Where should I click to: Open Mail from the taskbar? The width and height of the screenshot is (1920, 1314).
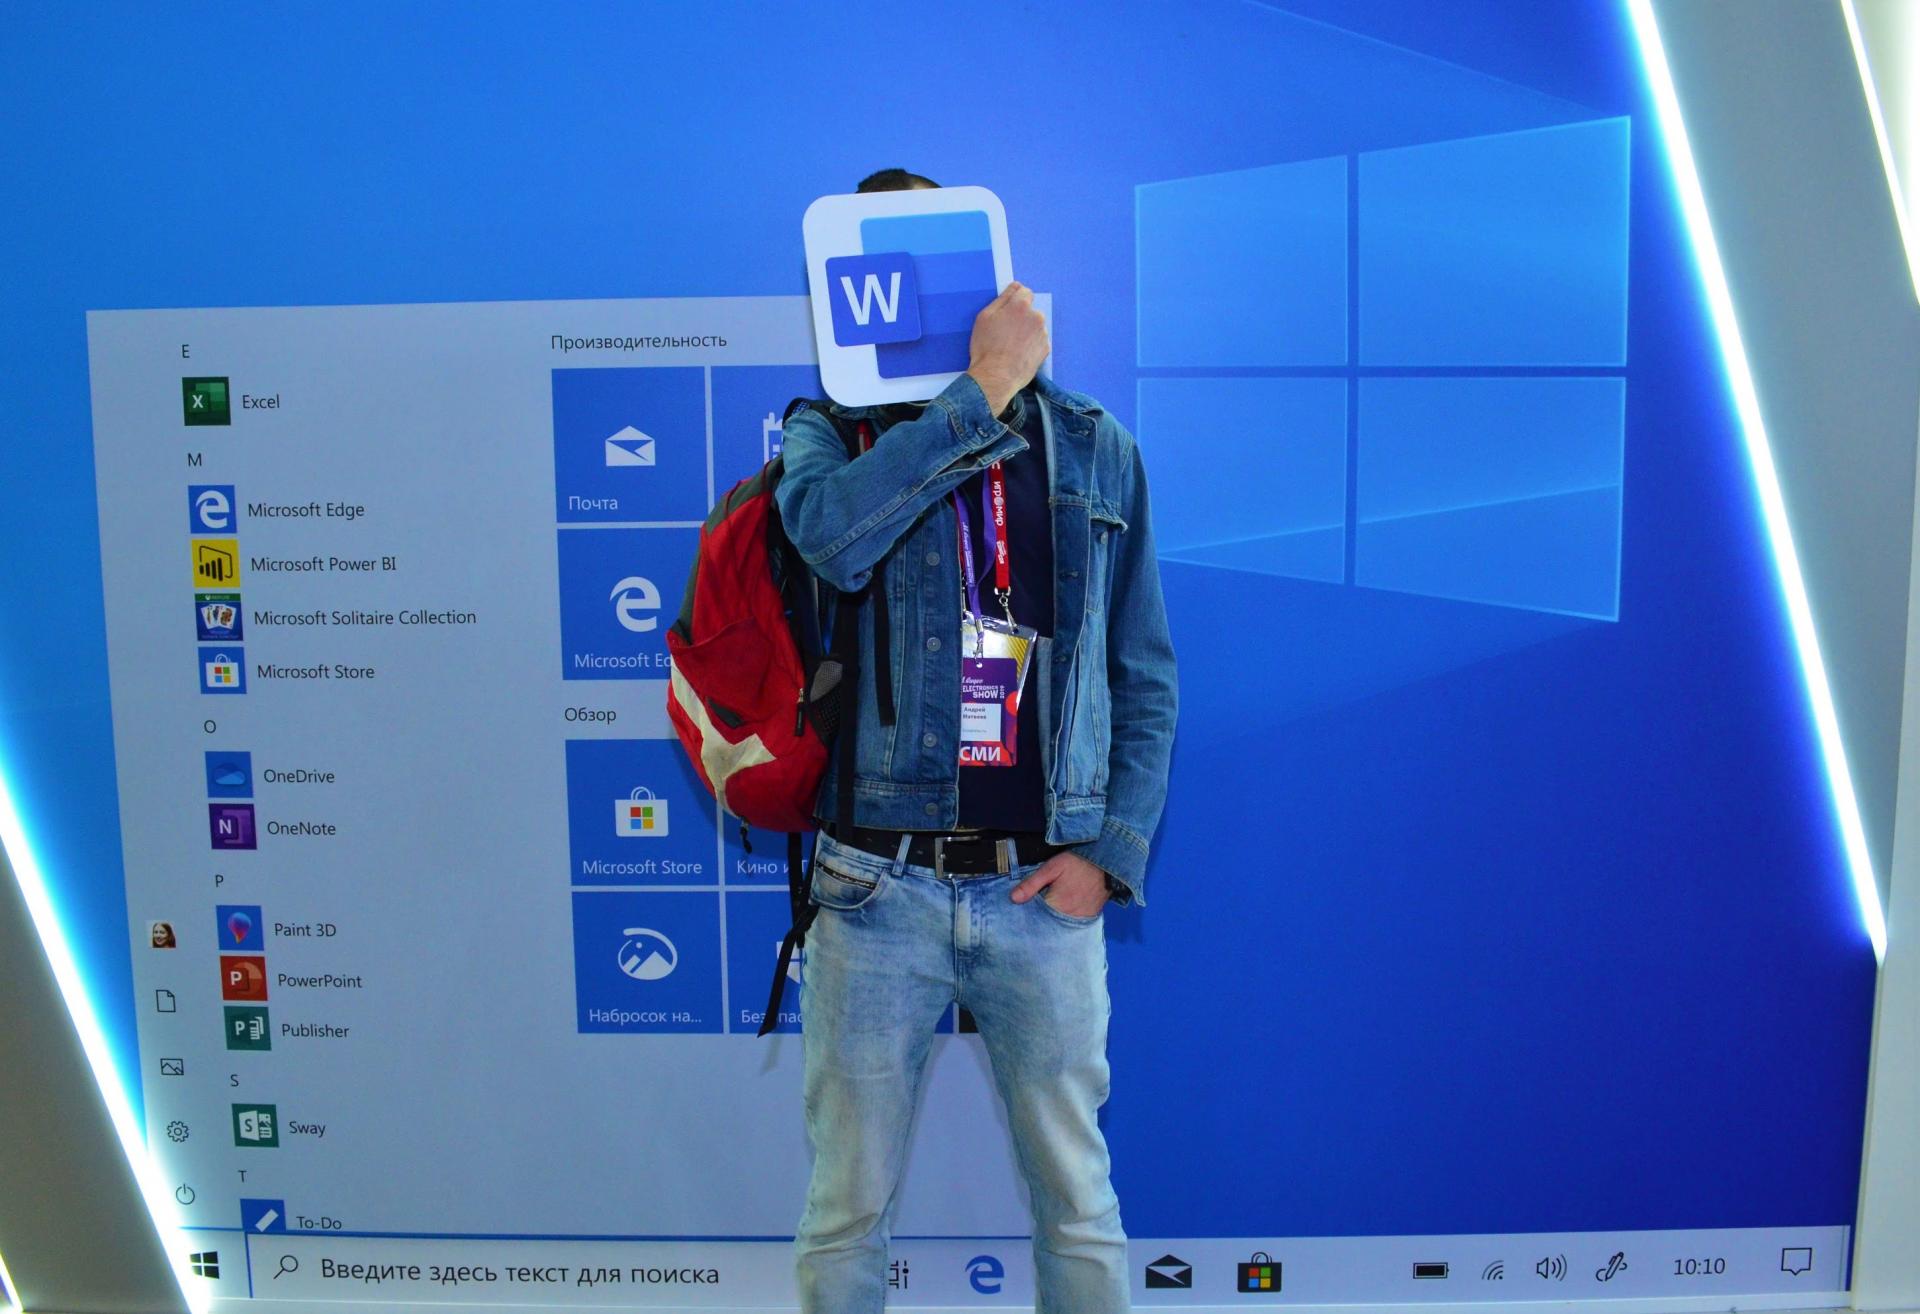point(1168,1272)
